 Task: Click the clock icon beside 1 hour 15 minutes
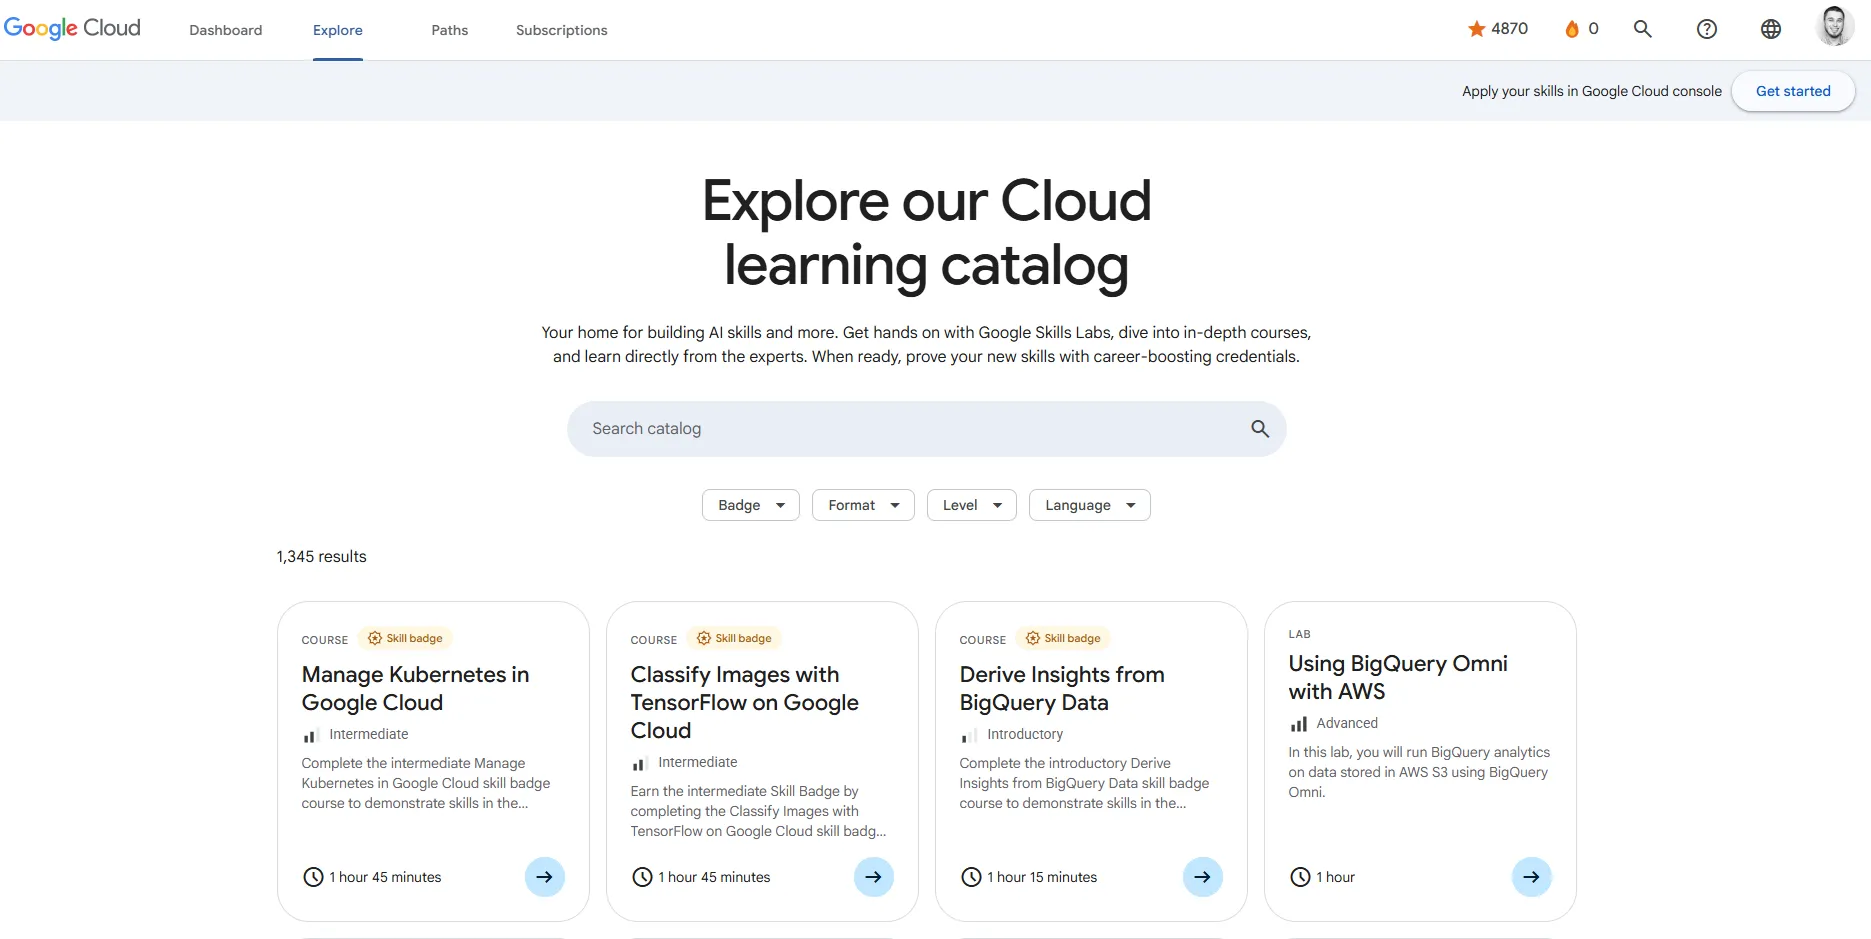click(x=971, y=877)
